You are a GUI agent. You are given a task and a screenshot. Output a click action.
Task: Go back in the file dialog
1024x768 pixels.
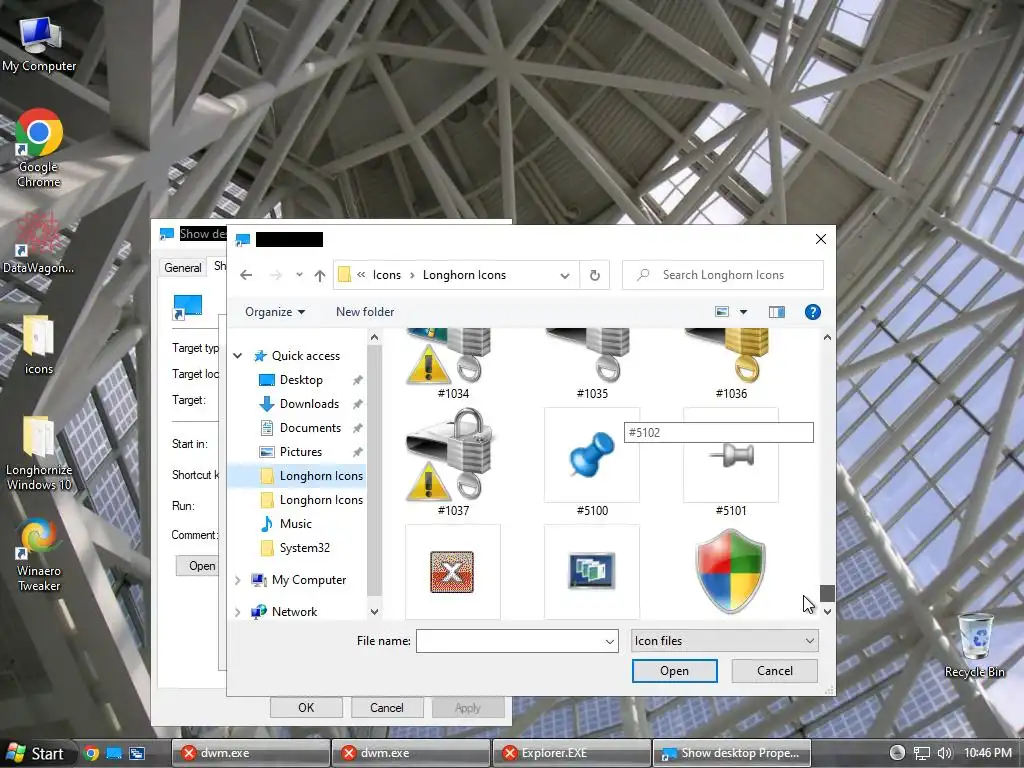(246, 275)
